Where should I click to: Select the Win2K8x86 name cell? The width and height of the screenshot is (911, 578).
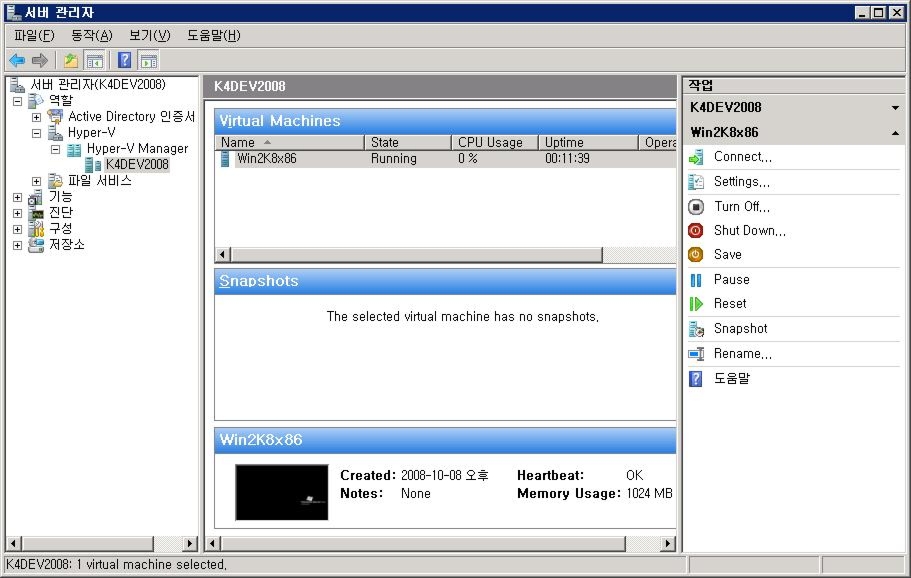pos(267,159)
